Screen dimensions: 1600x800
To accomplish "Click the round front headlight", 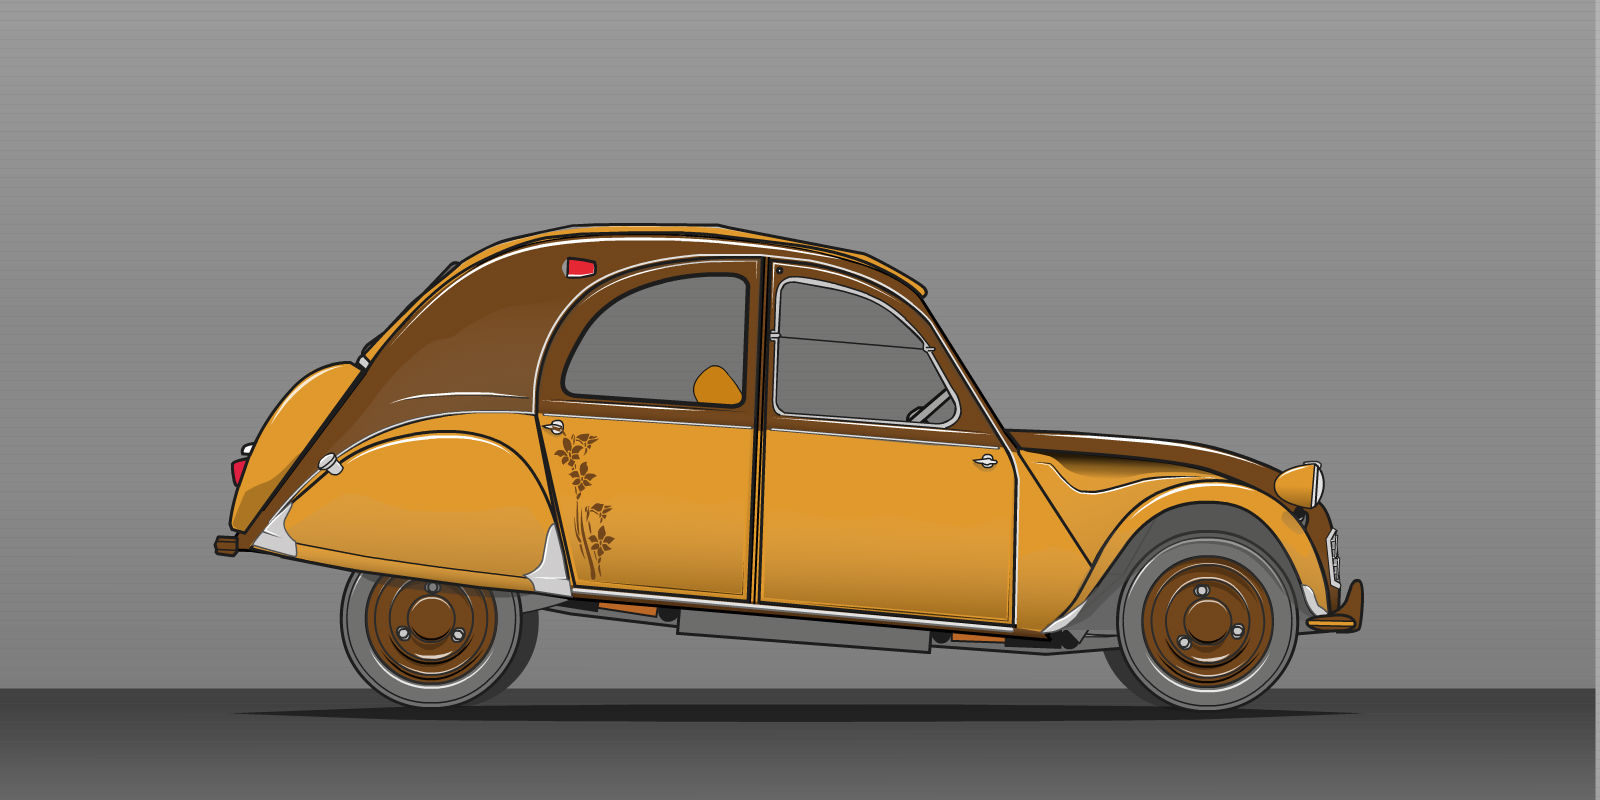I will [x=1300, y=485].
